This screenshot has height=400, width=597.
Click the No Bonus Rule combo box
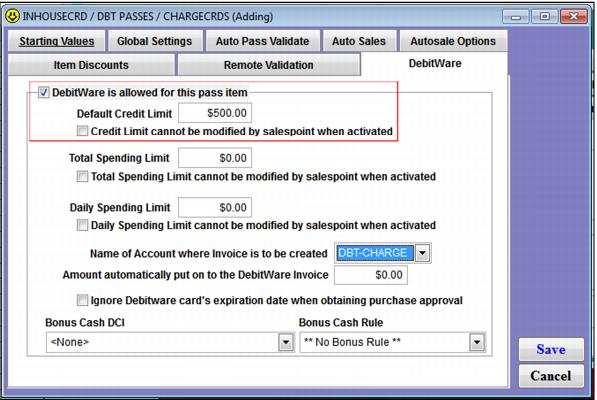(393, 342)
